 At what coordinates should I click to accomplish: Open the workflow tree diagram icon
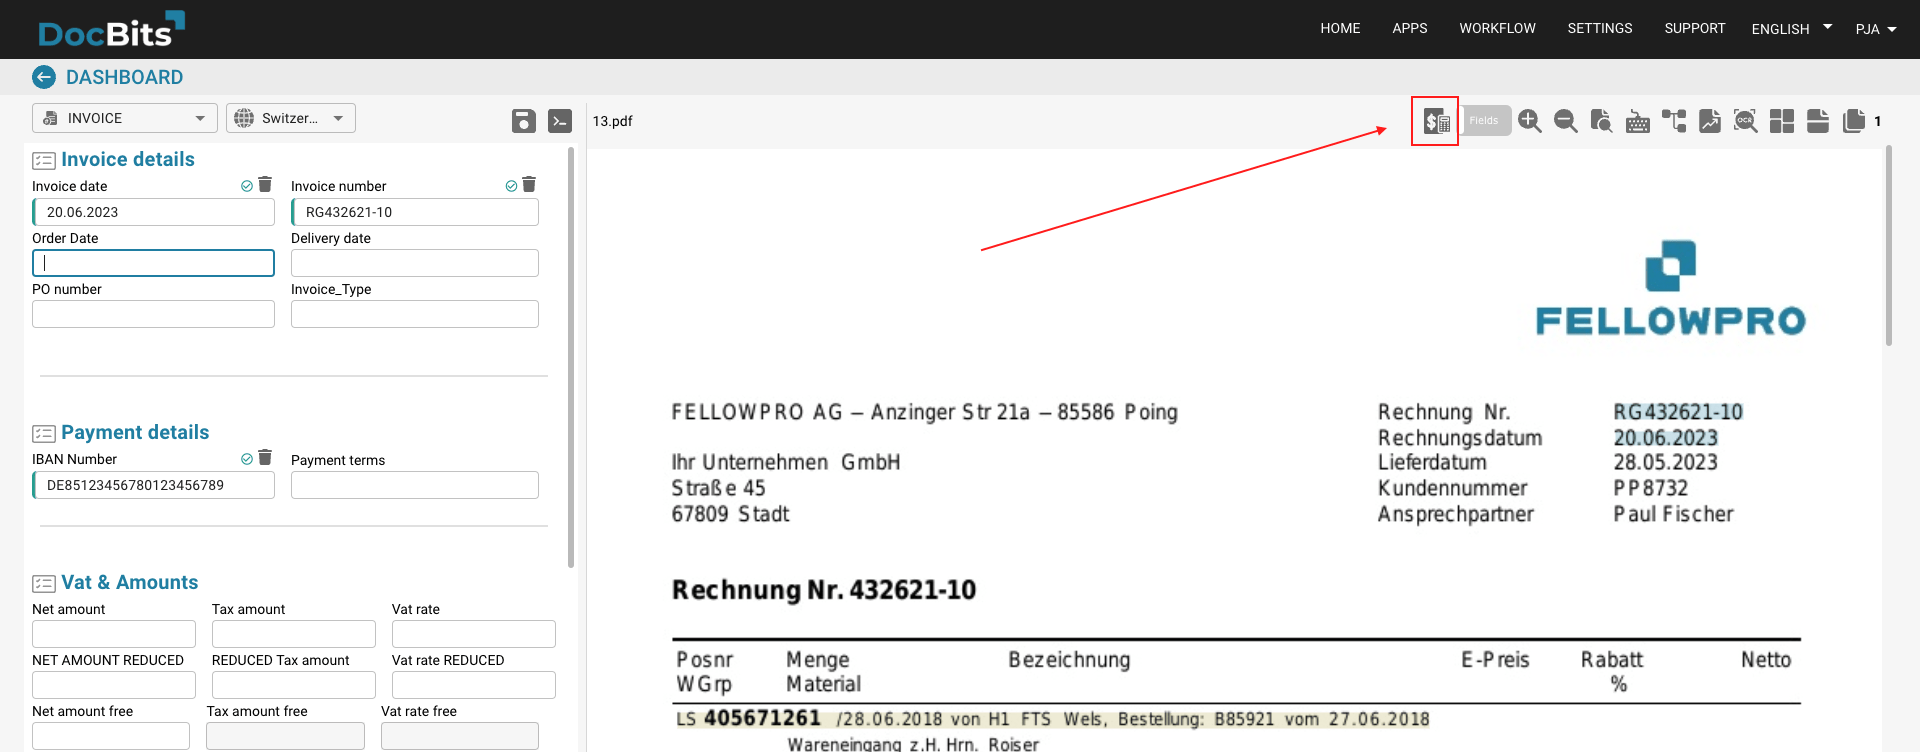[x=1674, y=121]
